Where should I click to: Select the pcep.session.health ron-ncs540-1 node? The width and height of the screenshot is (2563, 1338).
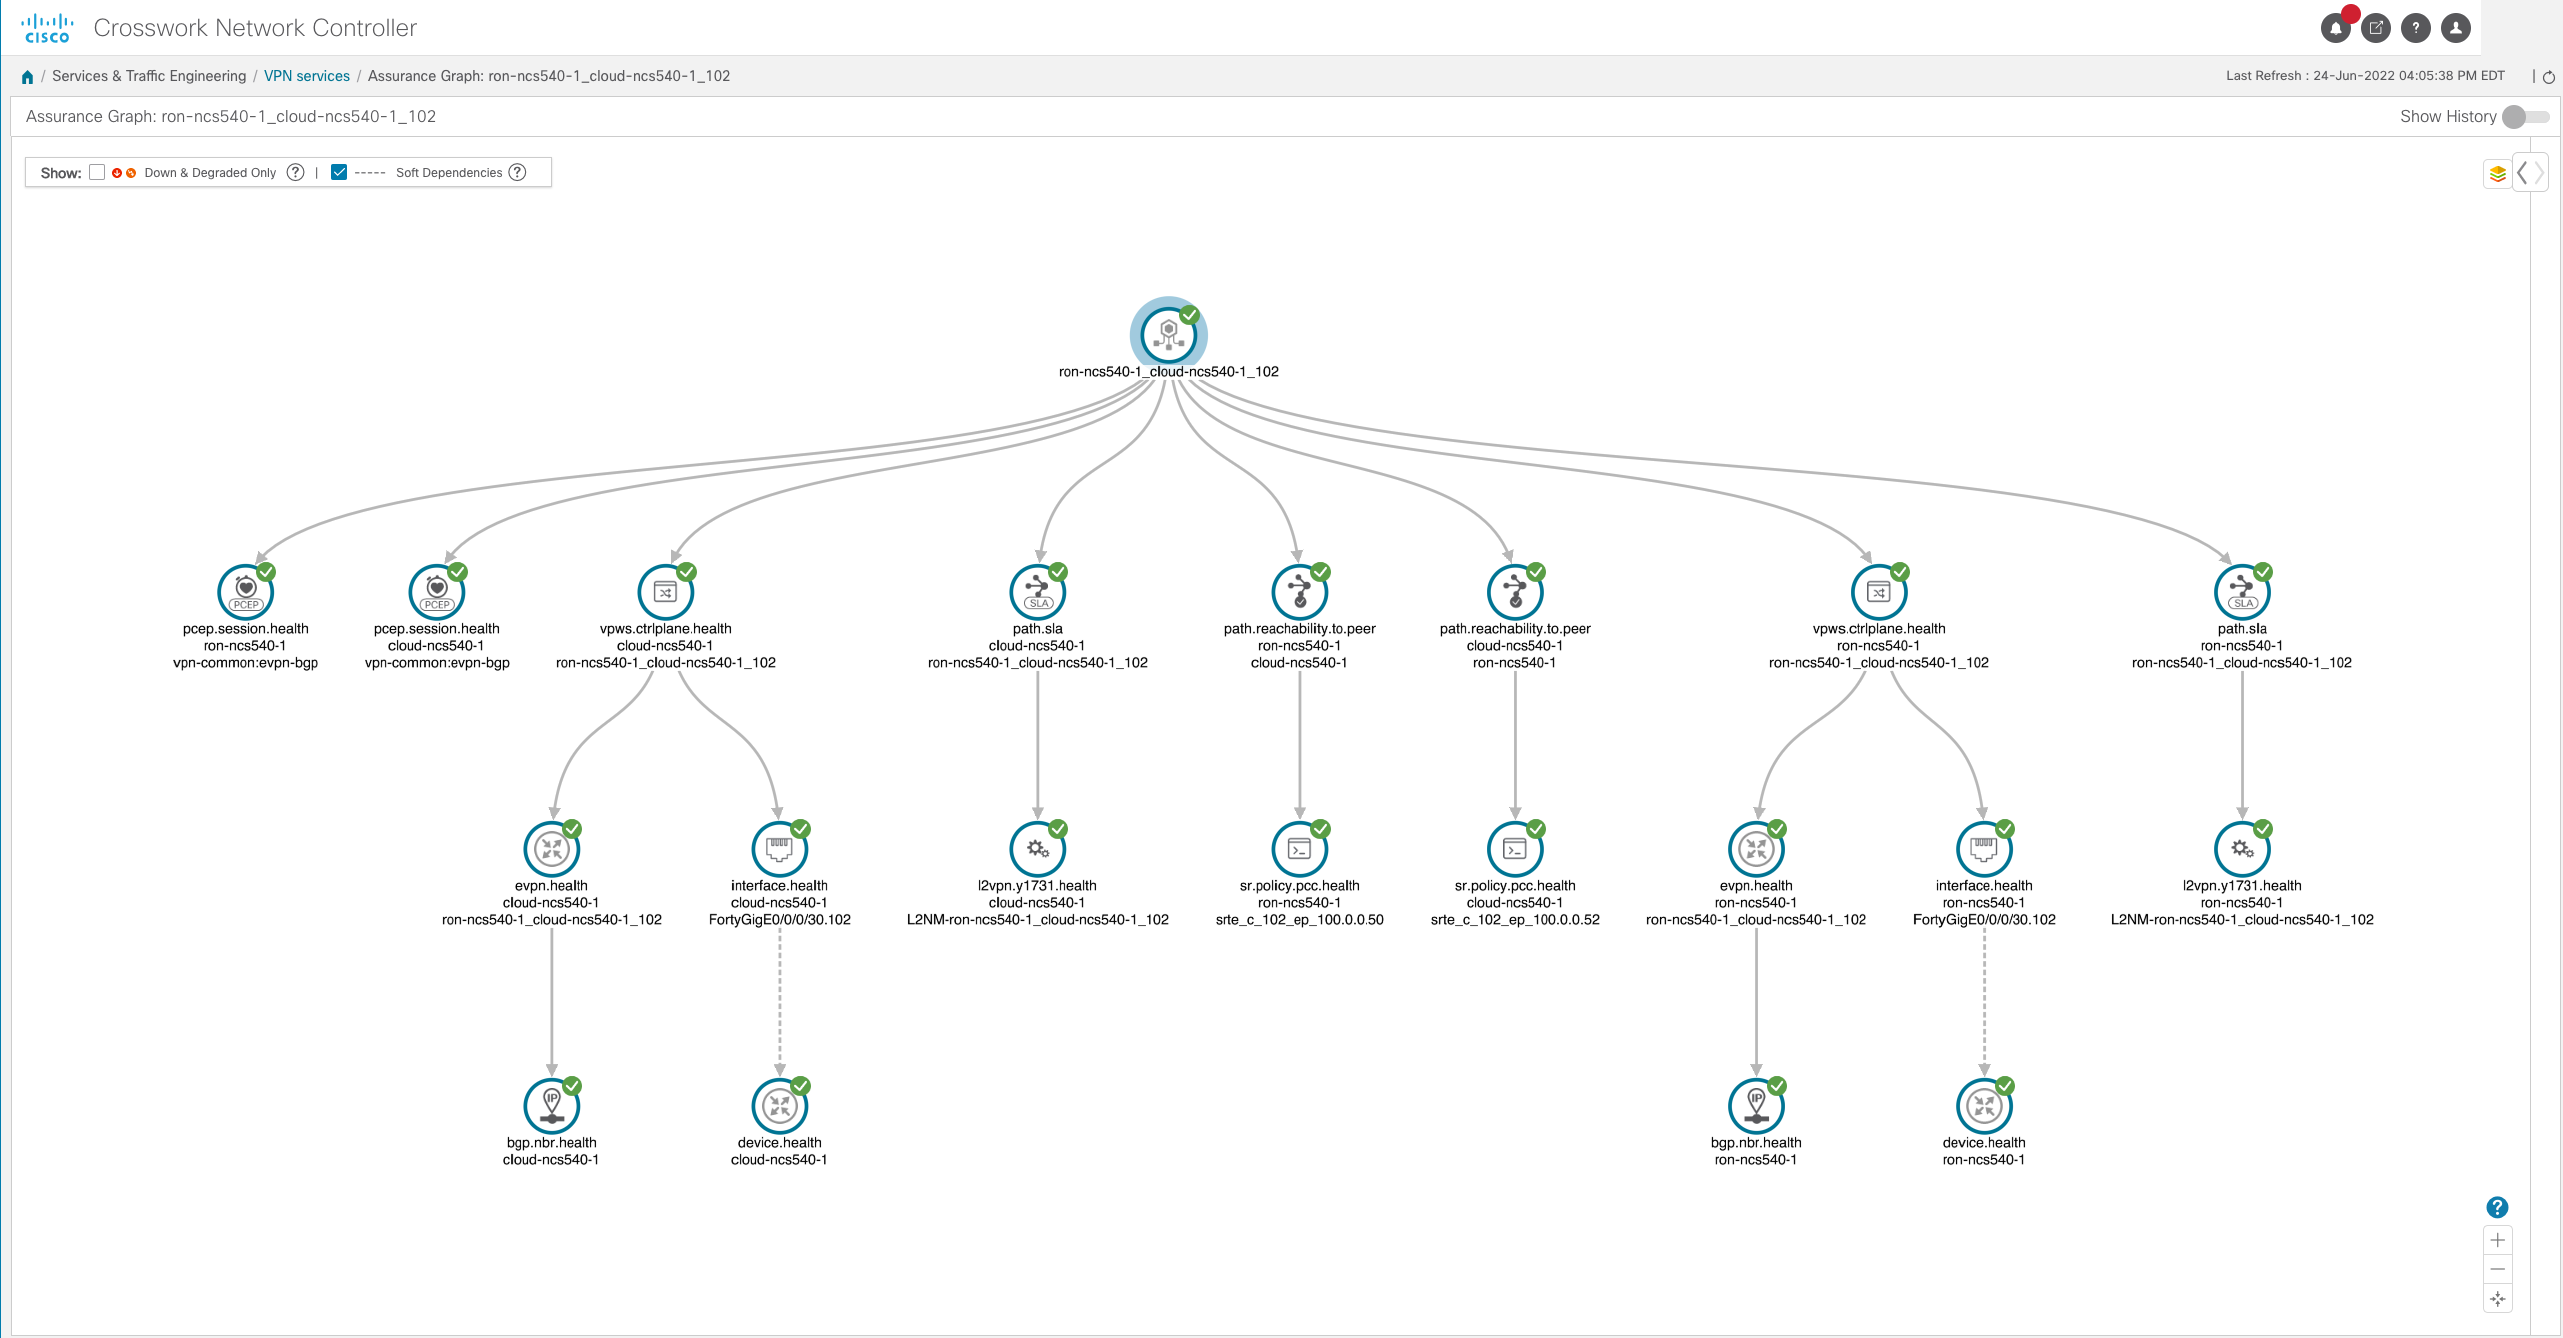tap(245, 592)
